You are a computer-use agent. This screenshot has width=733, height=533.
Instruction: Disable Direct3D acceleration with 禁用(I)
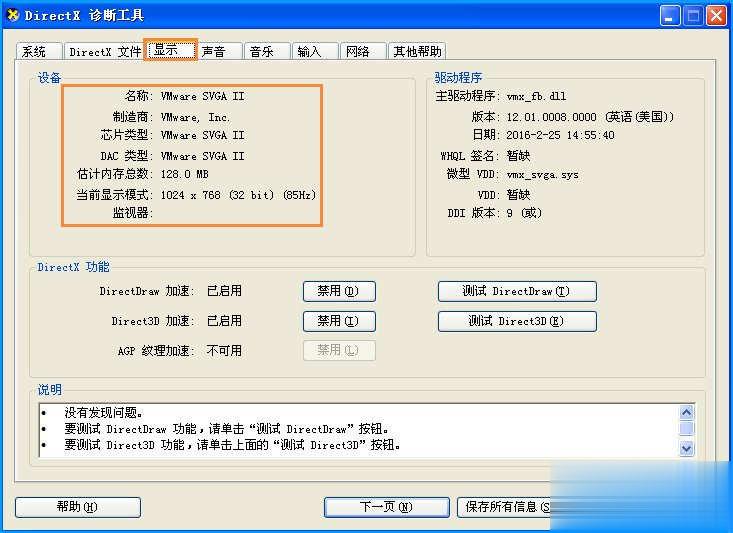pyautogui.click(x=339, y=321)
